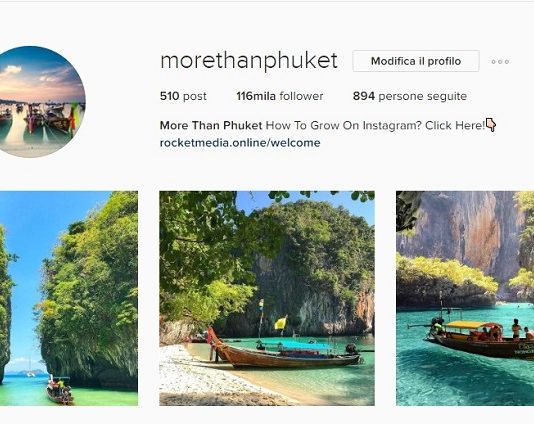The image size is (534, 424).
Task: Click the yellow boat canopy in right photo
Action: point(469,325)
